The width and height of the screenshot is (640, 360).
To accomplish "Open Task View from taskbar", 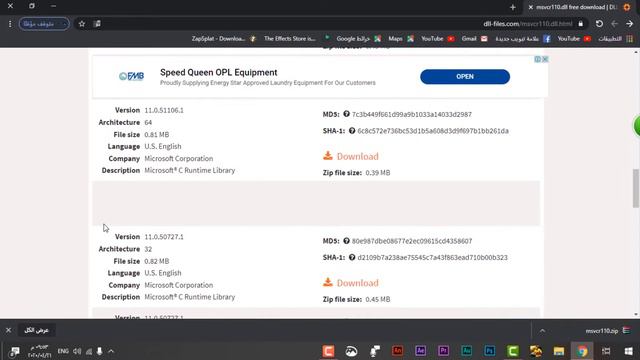I will pyautogui.click(x=606, y=351).
